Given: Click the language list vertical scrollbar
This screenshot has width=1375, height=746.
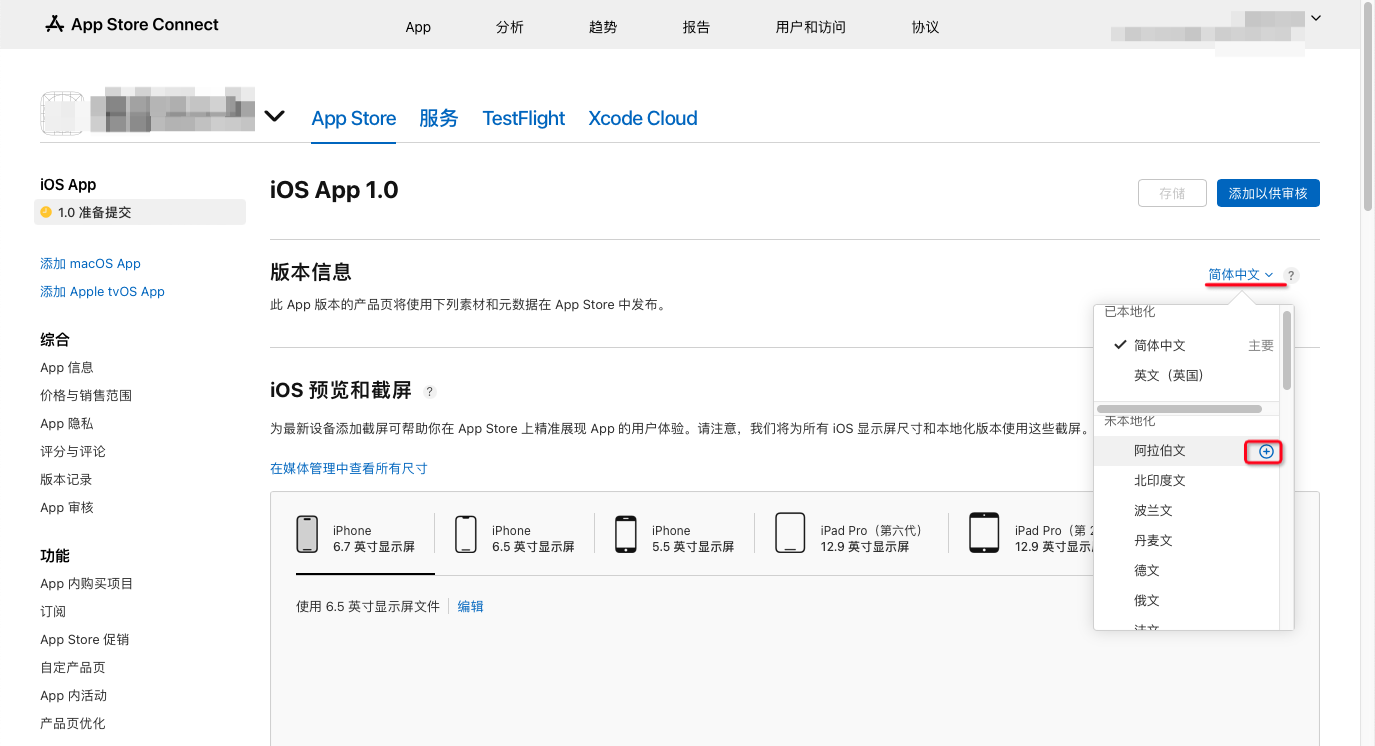Looking at the screenshot, I should [1287, 350].
